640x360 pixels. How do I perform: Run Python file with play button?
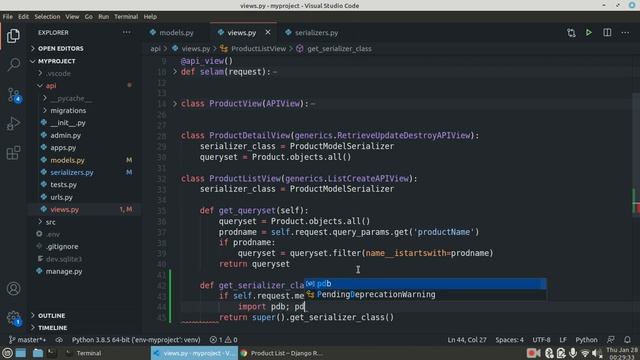[x=589, y=33]
